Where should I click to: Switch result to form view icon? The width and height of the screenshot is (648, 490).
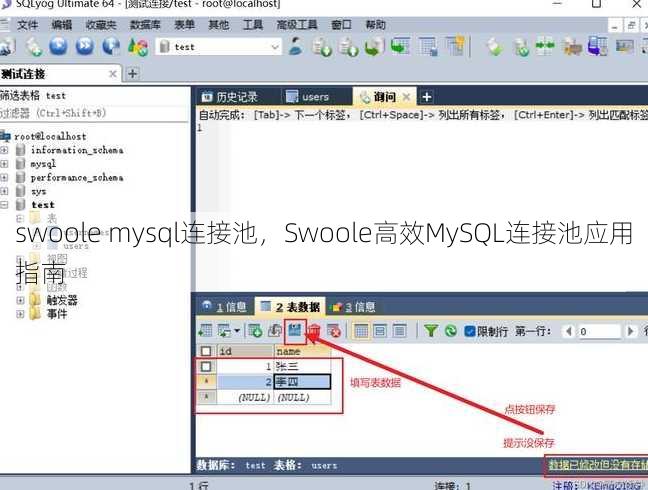(380, 331)
